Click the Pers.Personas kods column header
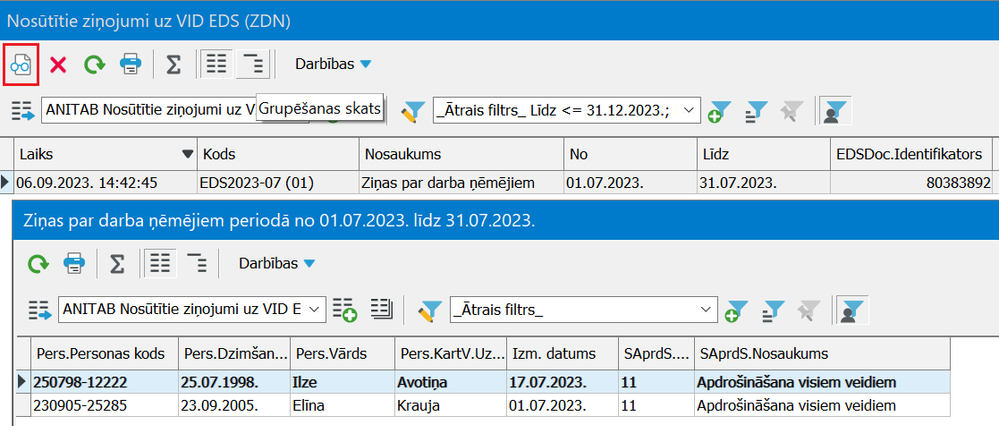The image size is (999, 426). click(105, 353)
